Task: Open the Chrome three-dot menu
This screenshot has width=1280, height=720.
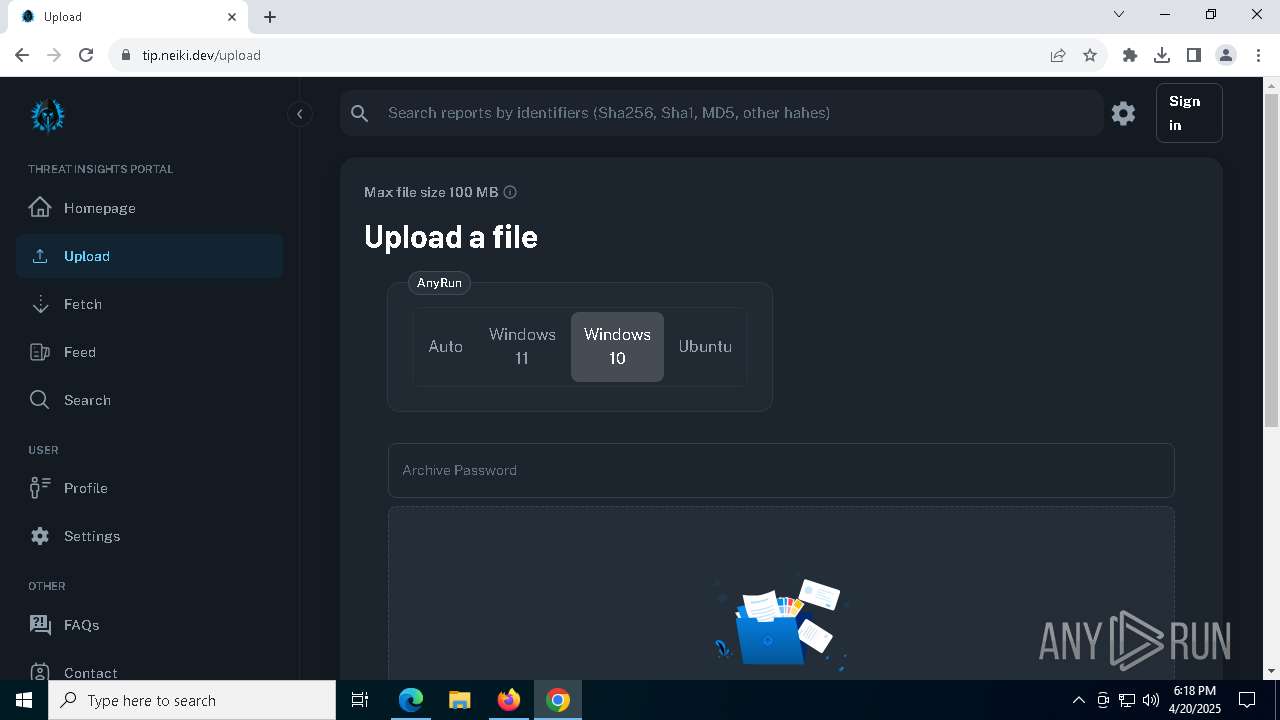Action: pyautogui.click(x=1258, y=55)
